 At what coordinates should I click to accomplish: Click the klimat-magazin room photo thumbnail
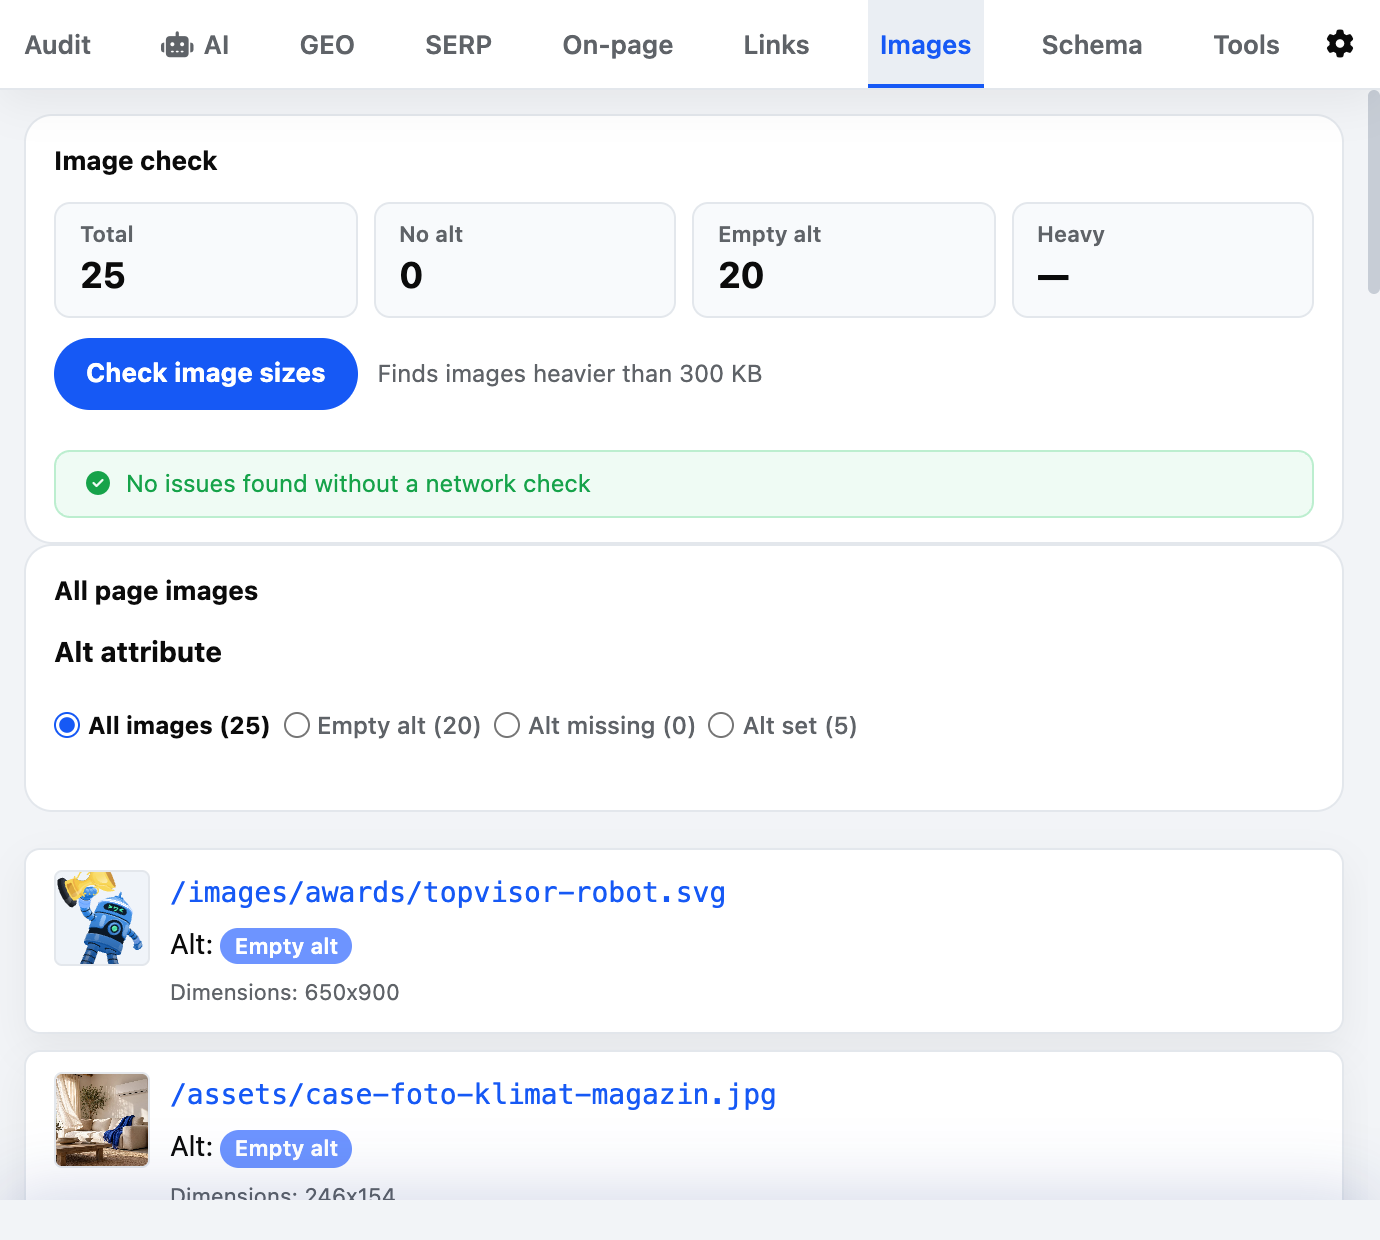[x=102, y=1120]
